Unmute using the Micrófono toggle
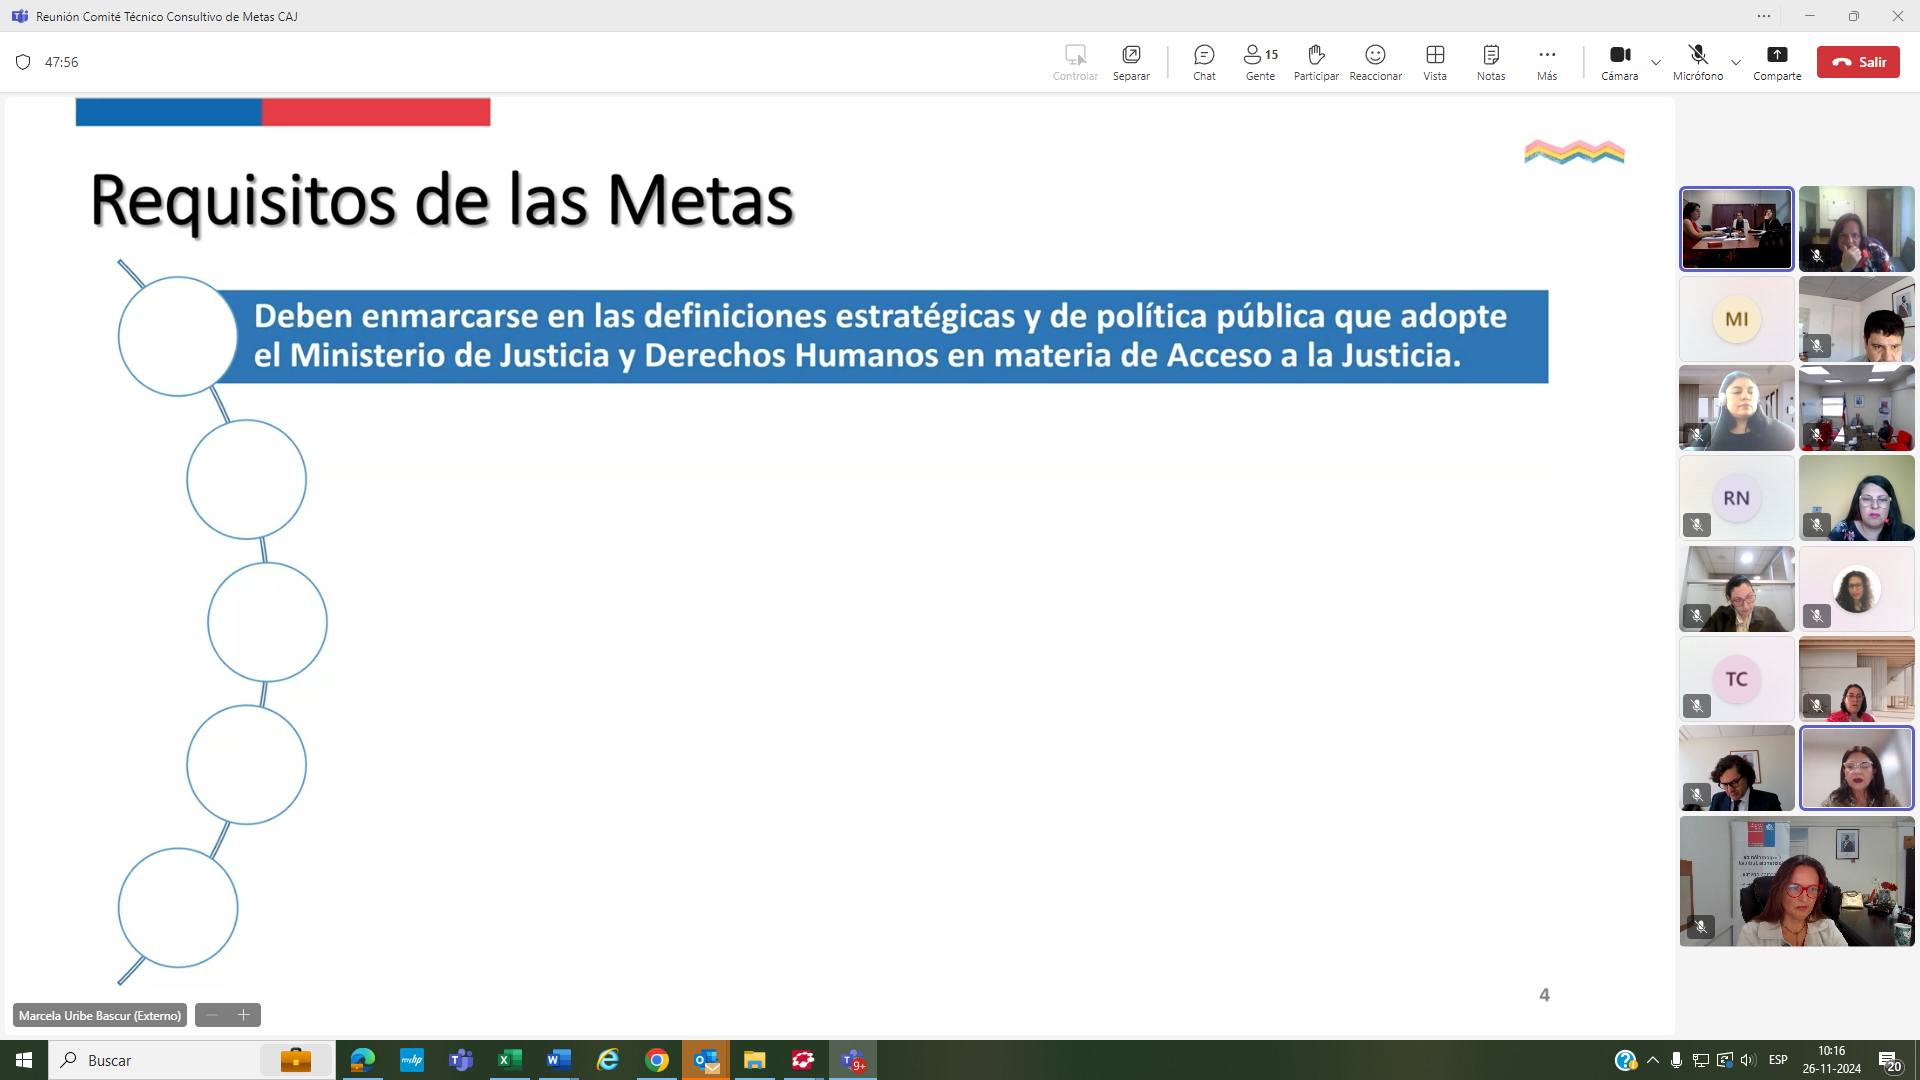The height and width of the screenshot is (1080, 1920). point(1697,55)
